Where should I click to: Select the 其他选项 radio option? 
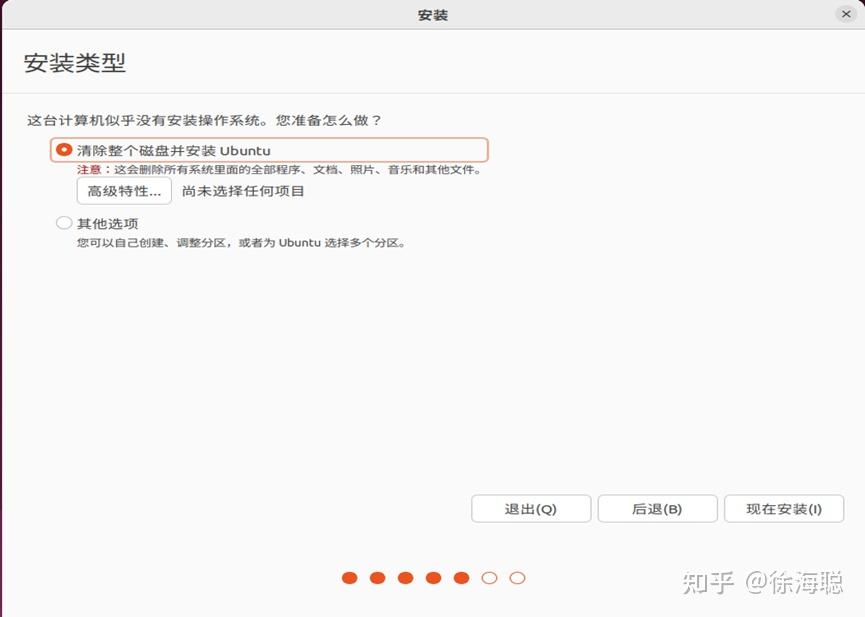click(62, 222)
